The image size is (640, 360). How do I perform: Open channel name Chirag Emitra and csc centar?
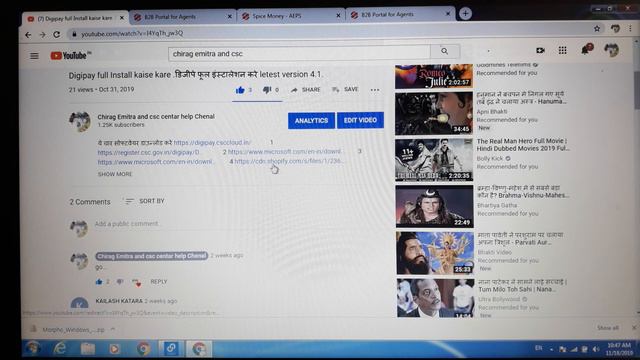pyautogui.click(x=156, y=116)
